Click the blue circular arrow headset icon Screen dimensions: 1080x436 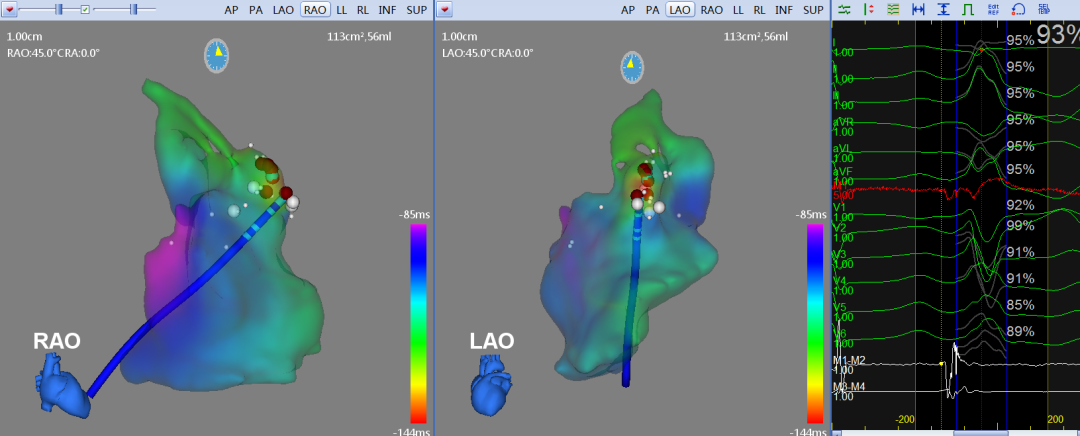(x=1018, y=9)
